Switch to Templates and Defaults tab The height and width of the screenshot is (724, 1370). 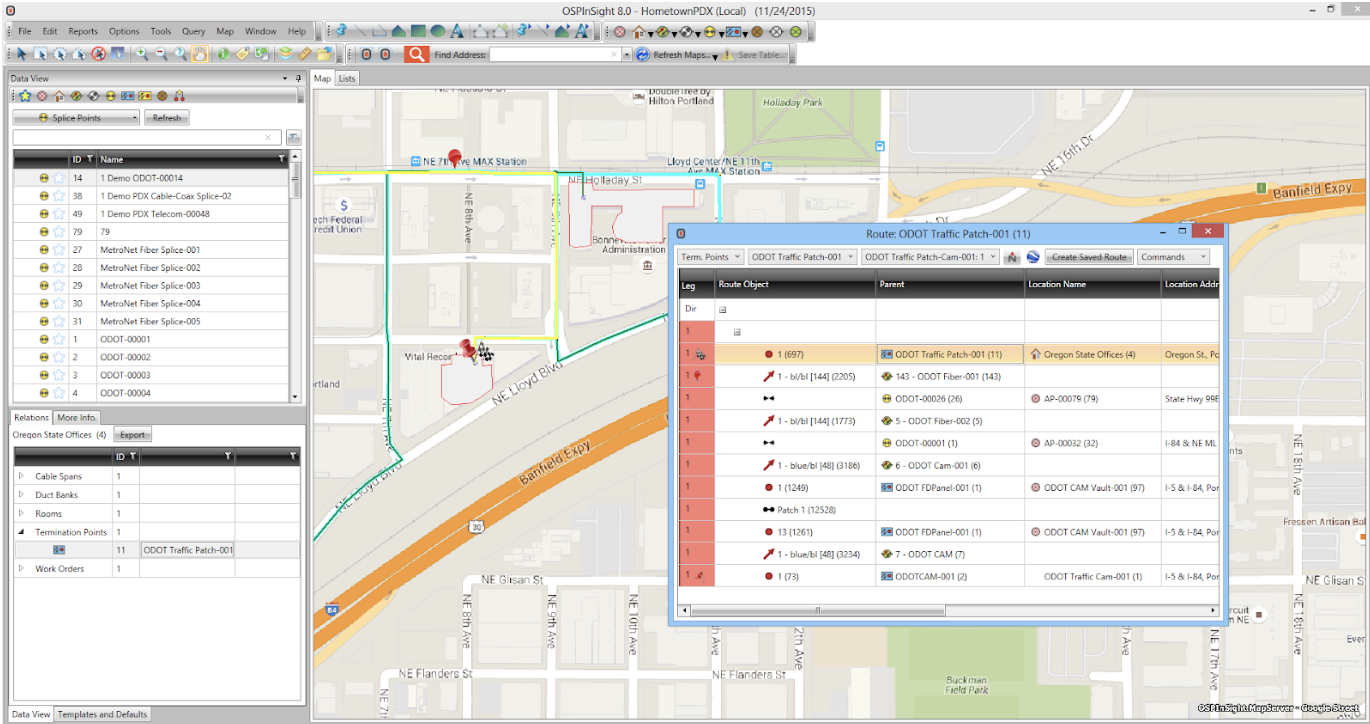pyautogui.click(x=102, y=714)
